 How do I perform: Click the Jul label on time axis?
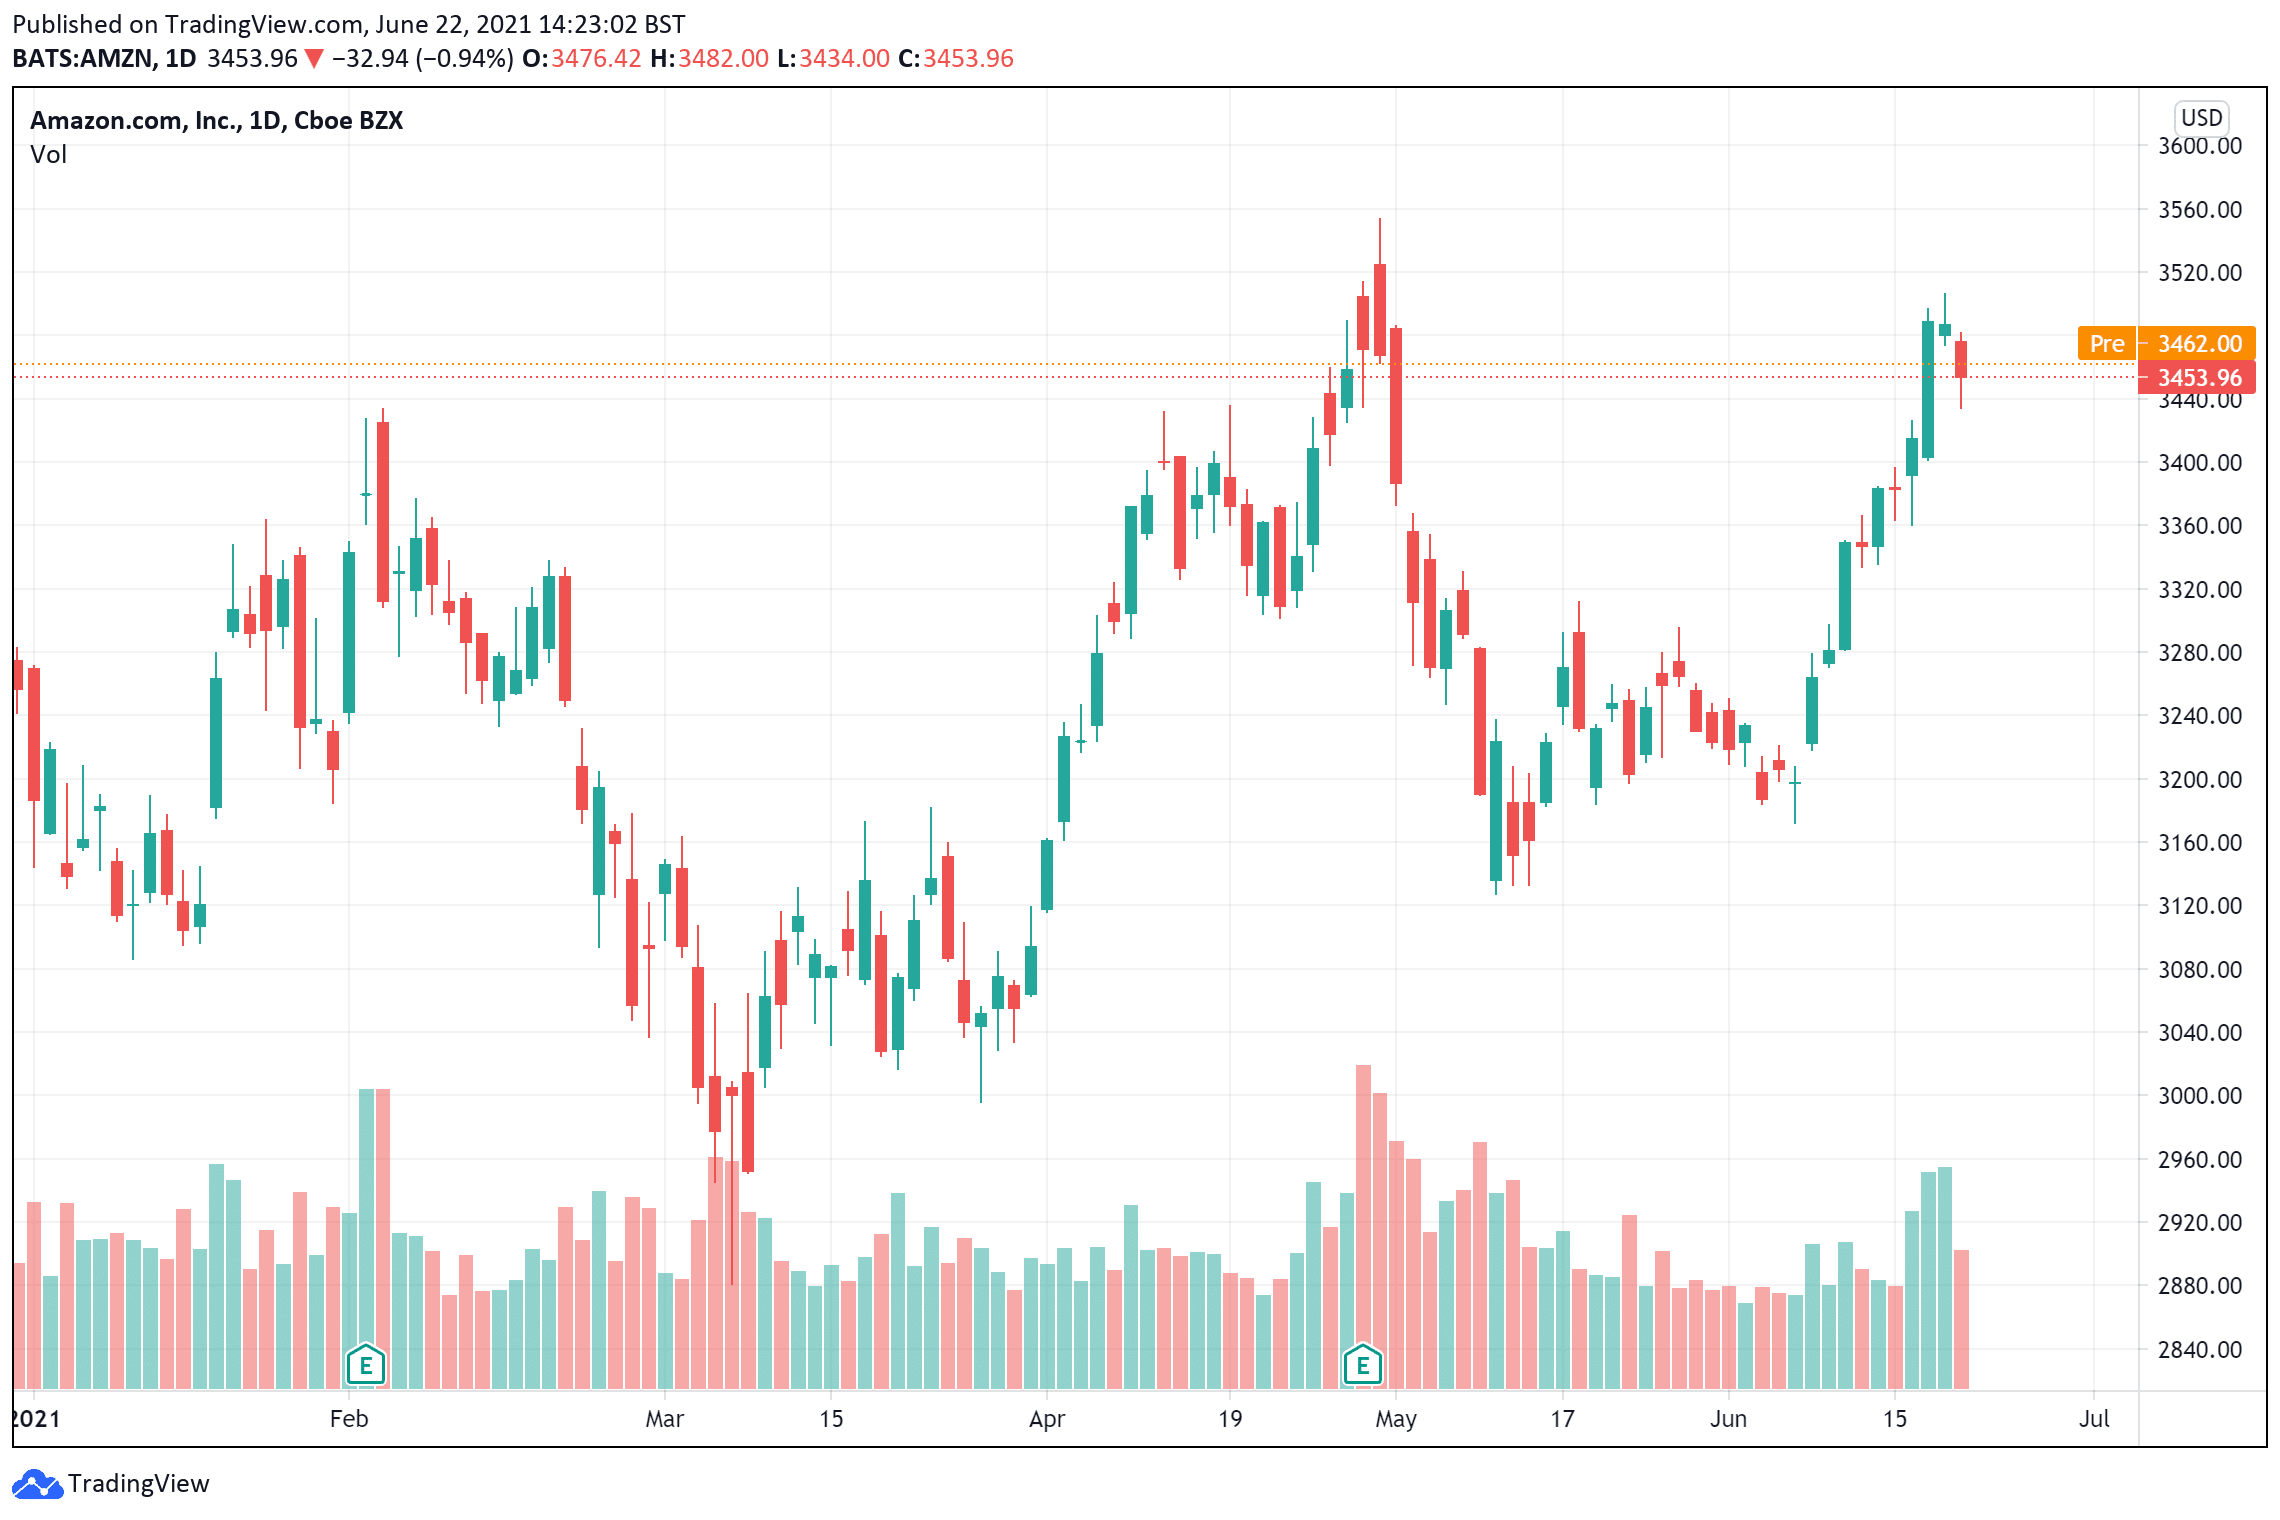2094,1419
